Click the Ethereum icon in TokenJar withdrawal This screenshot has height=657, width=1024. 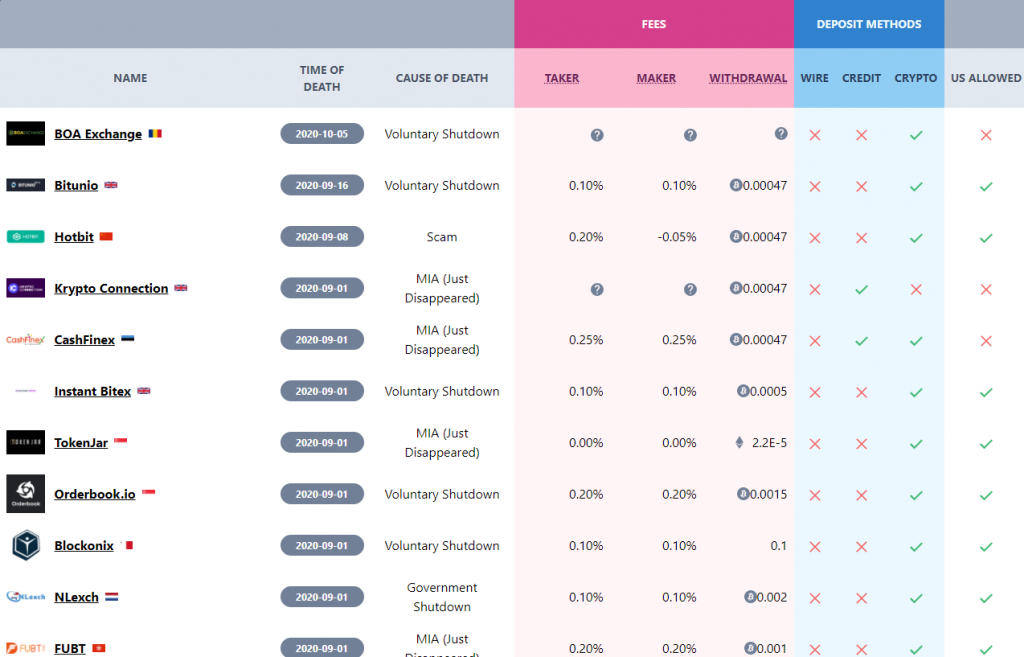tap(739, 442)
